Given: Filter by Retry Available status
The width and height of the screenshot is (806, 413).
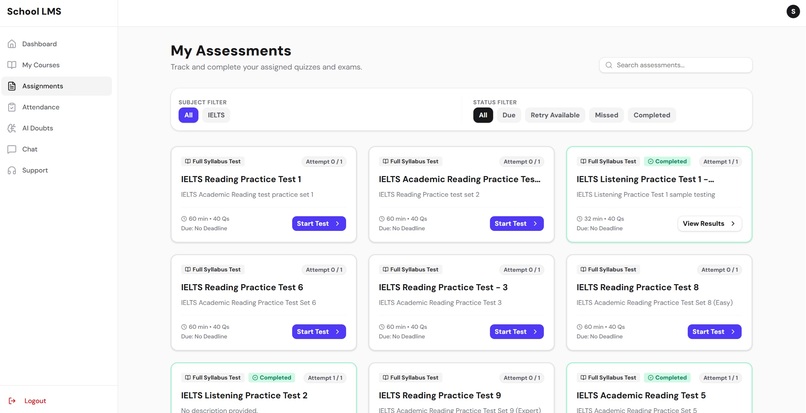Looking at the screenshot, I should [x=555, y=115].
